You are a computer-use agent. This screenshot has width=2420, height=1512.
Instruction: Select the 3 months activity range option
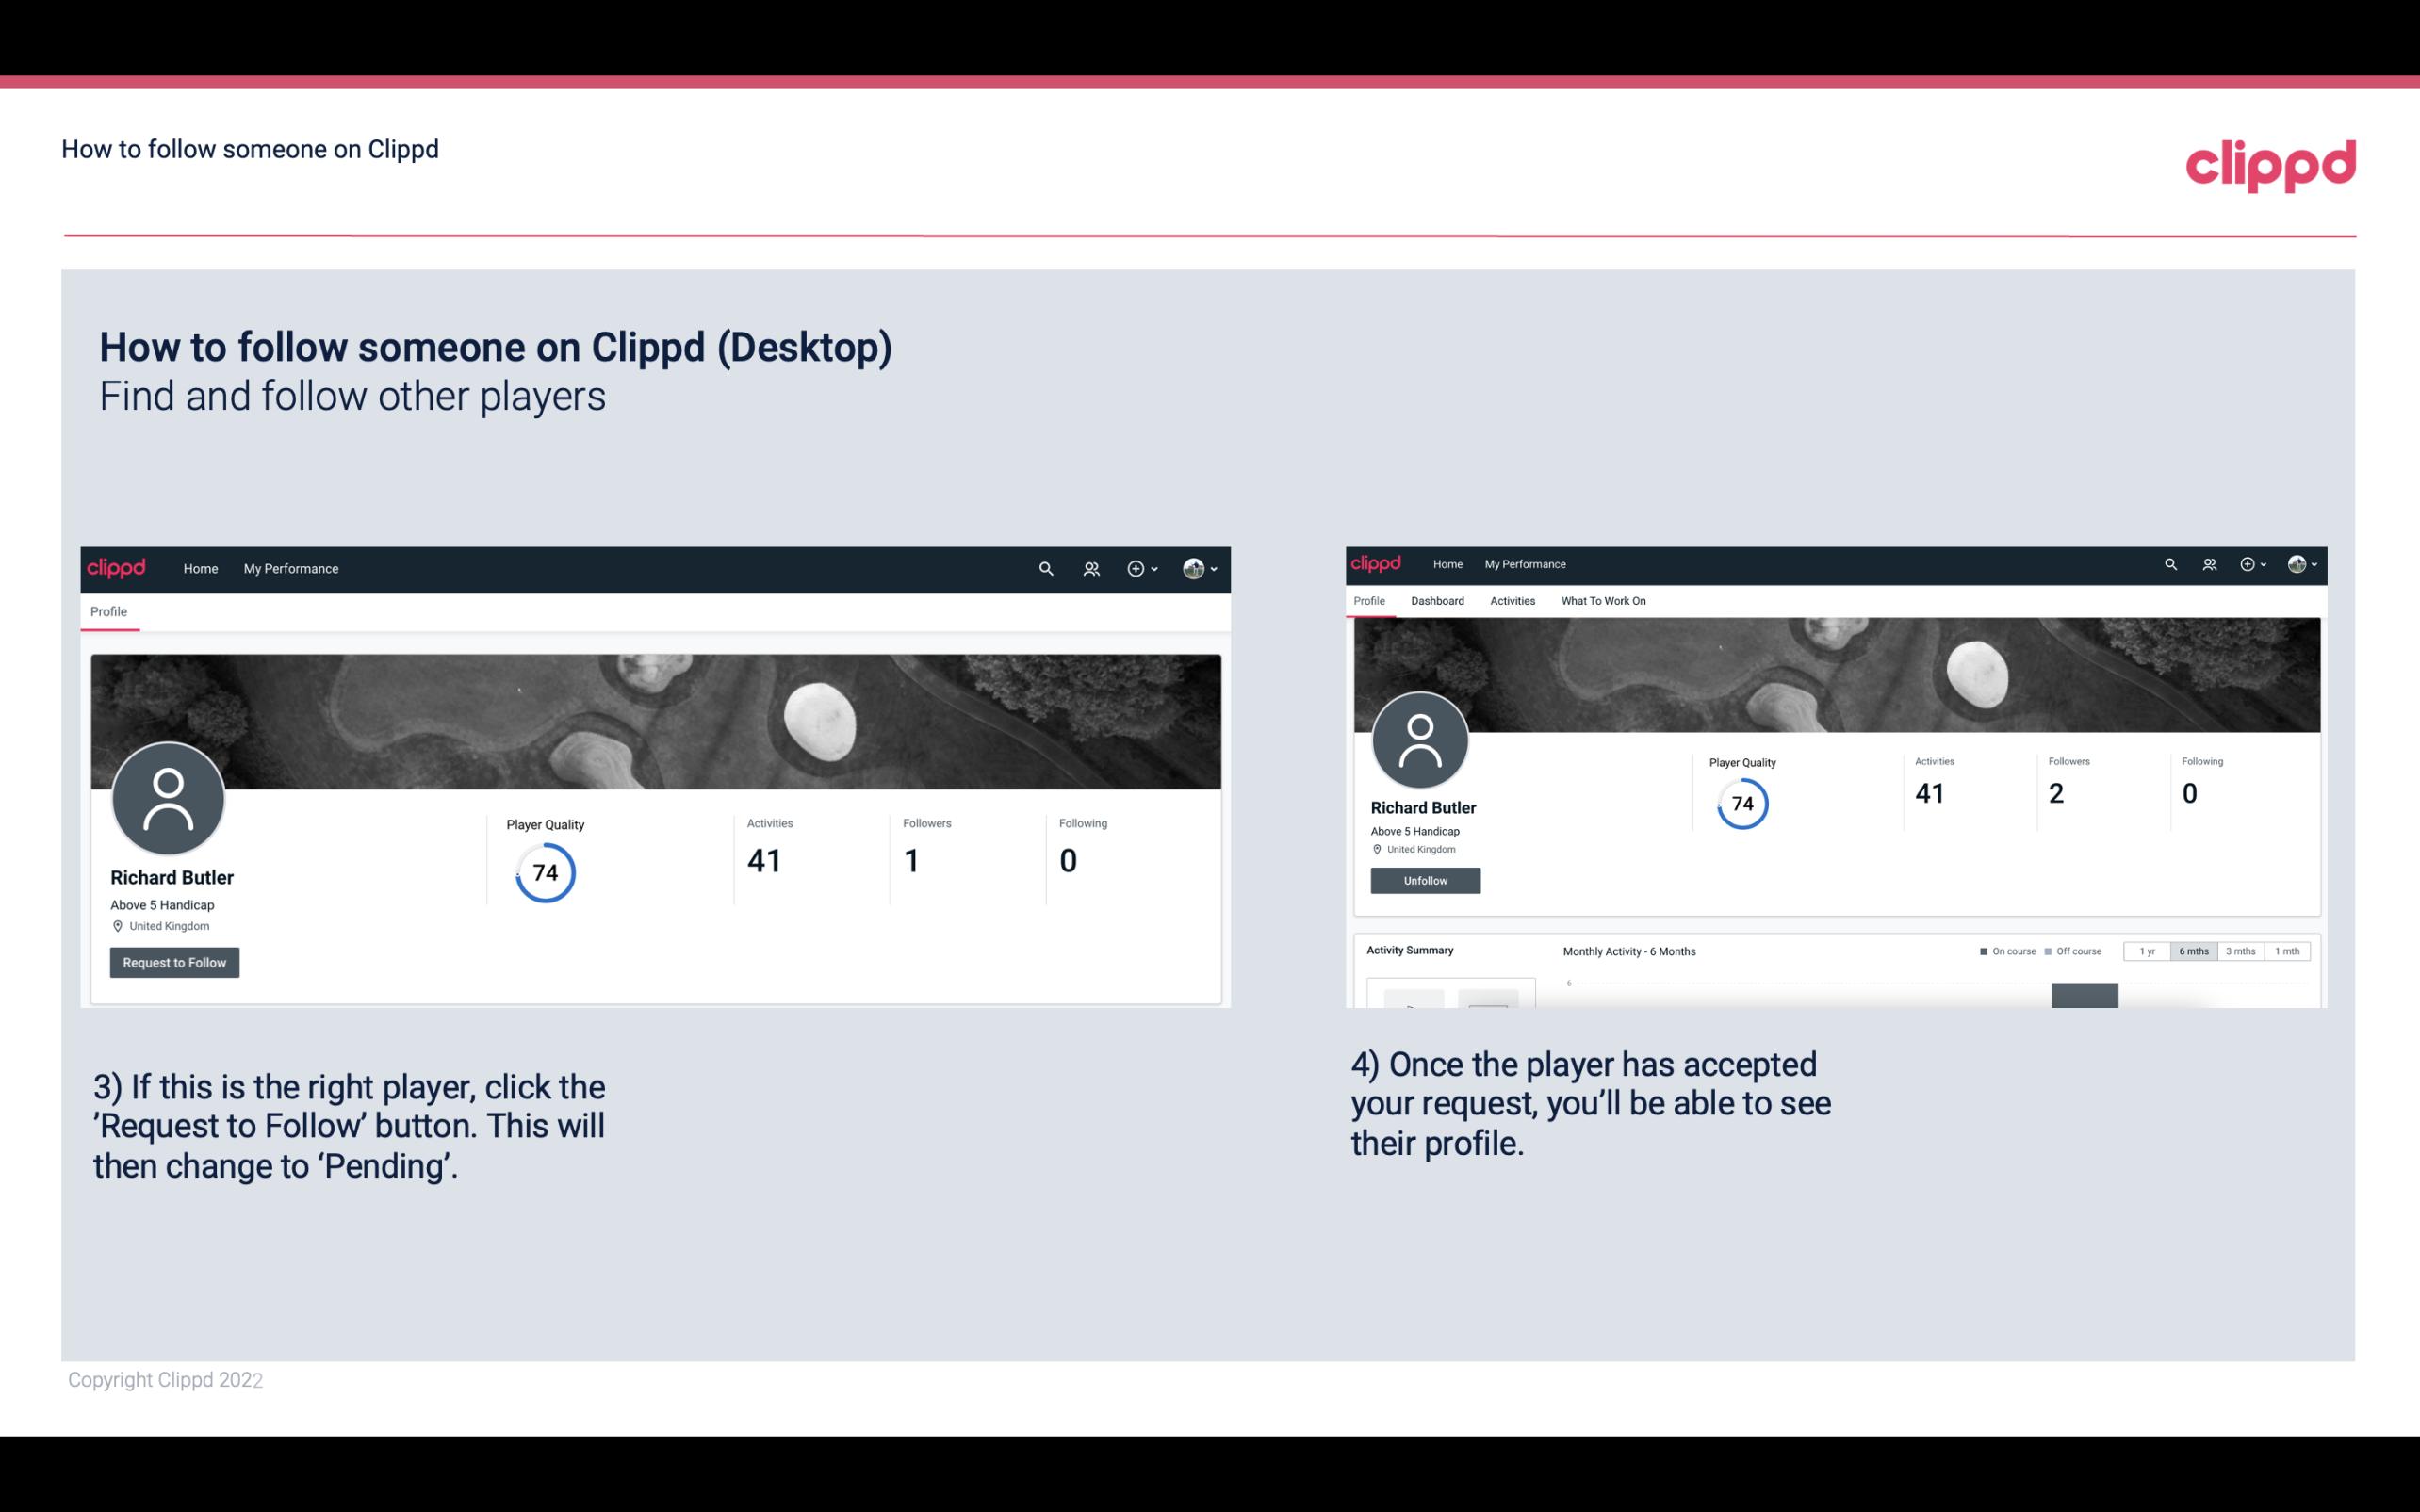click(2241, 951)
